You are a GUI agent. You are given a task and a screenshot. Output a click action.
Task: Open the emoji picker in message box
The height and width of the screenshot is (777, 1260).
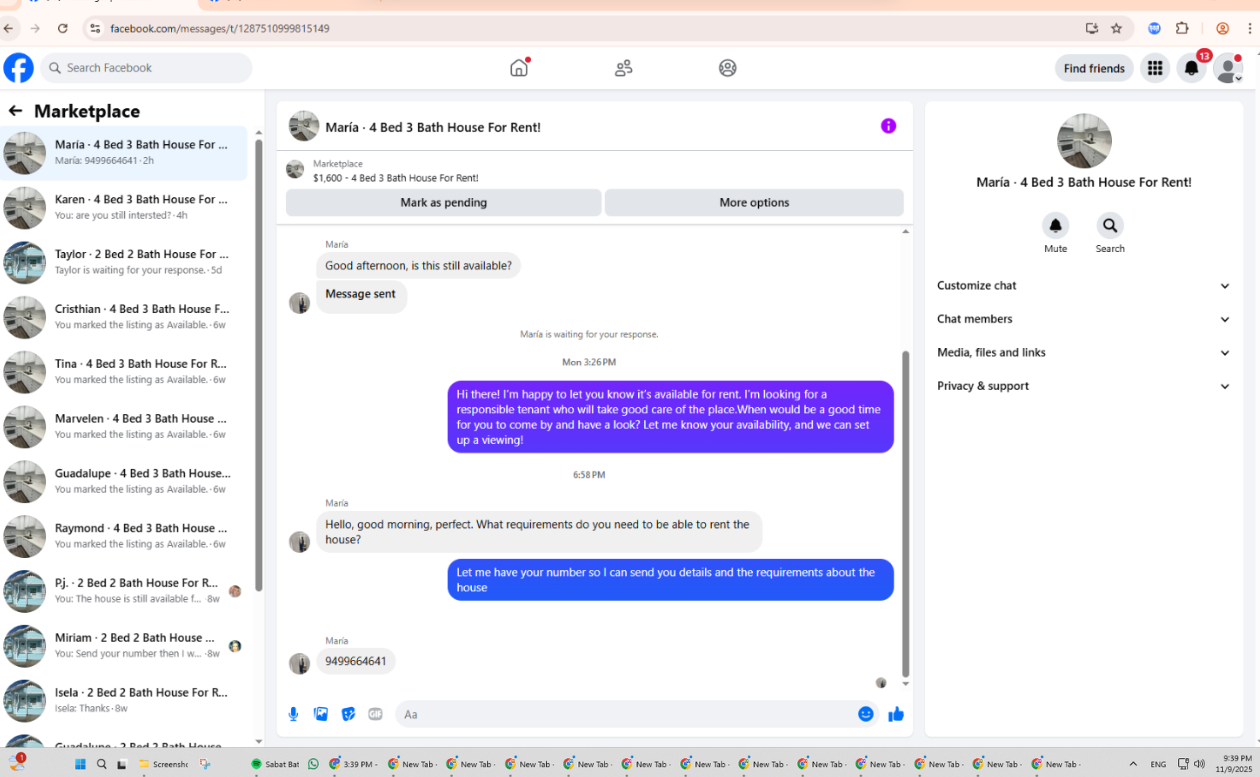coord(866,714)
